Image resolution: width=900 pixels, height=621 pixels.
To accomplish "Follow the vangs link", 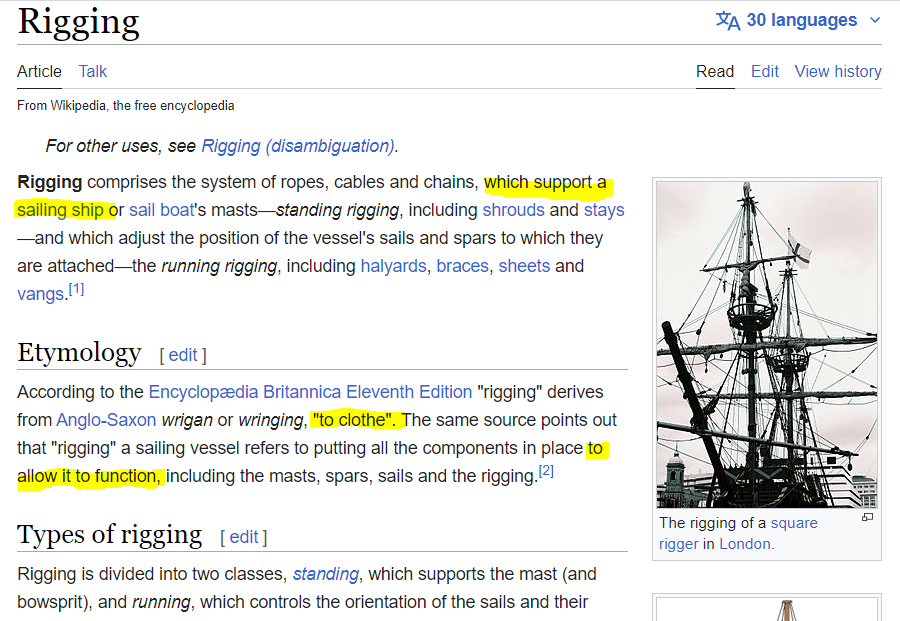I will pos(41,294).
